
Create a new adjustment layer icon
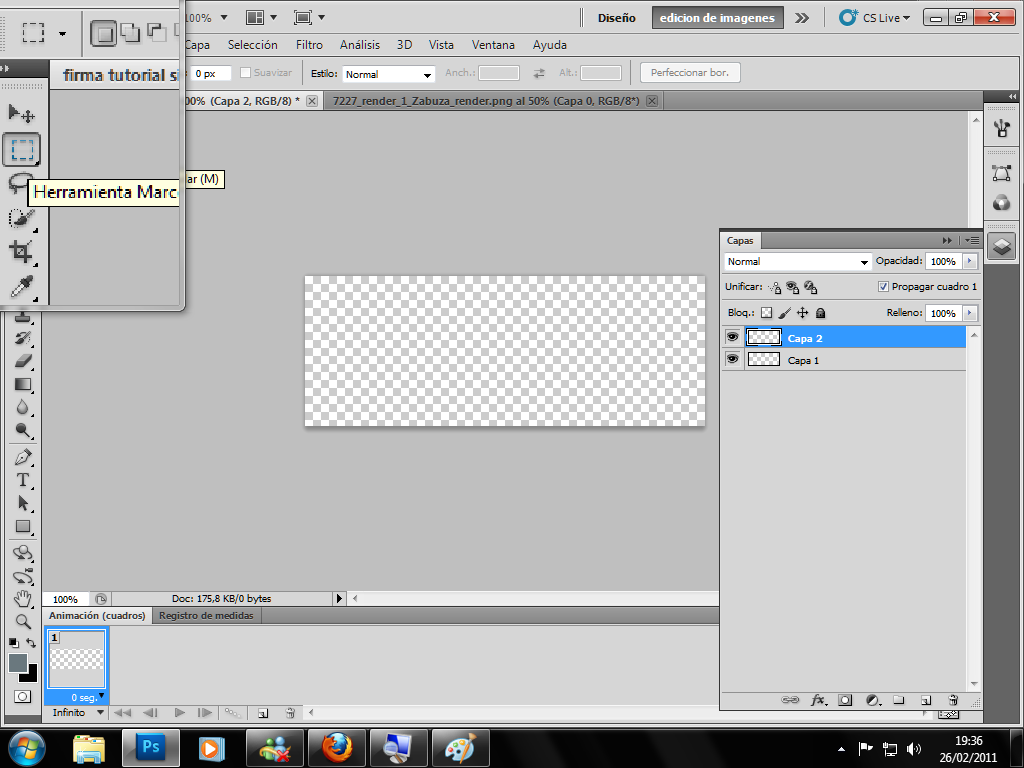click(873, 700)
